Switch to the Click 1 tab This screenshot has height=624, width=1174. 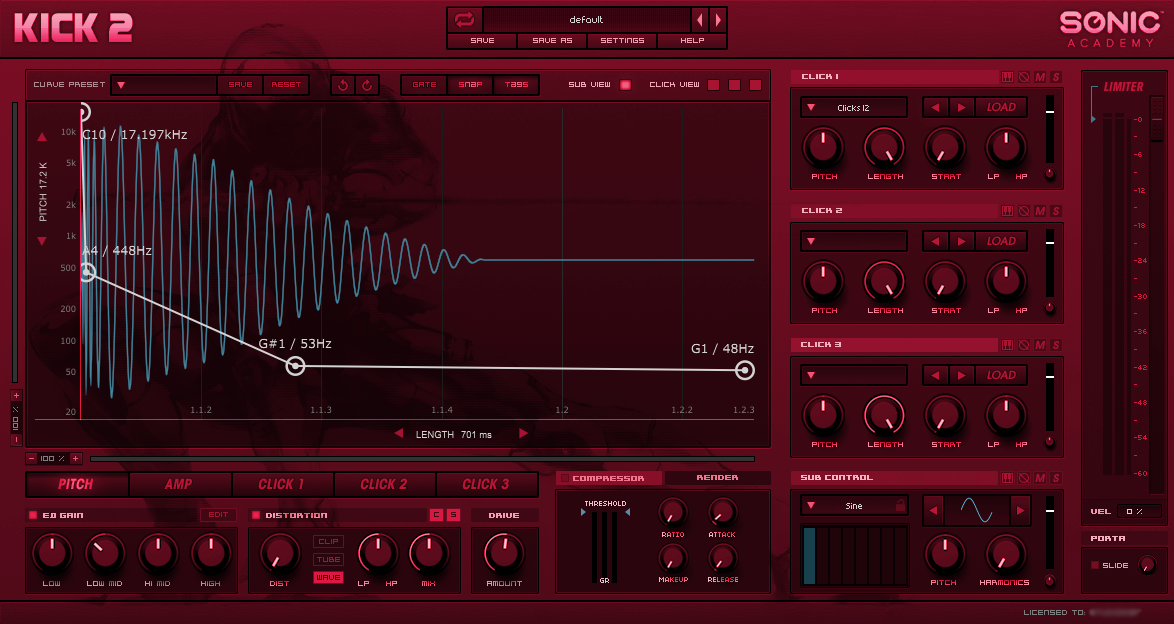point(282,484)
